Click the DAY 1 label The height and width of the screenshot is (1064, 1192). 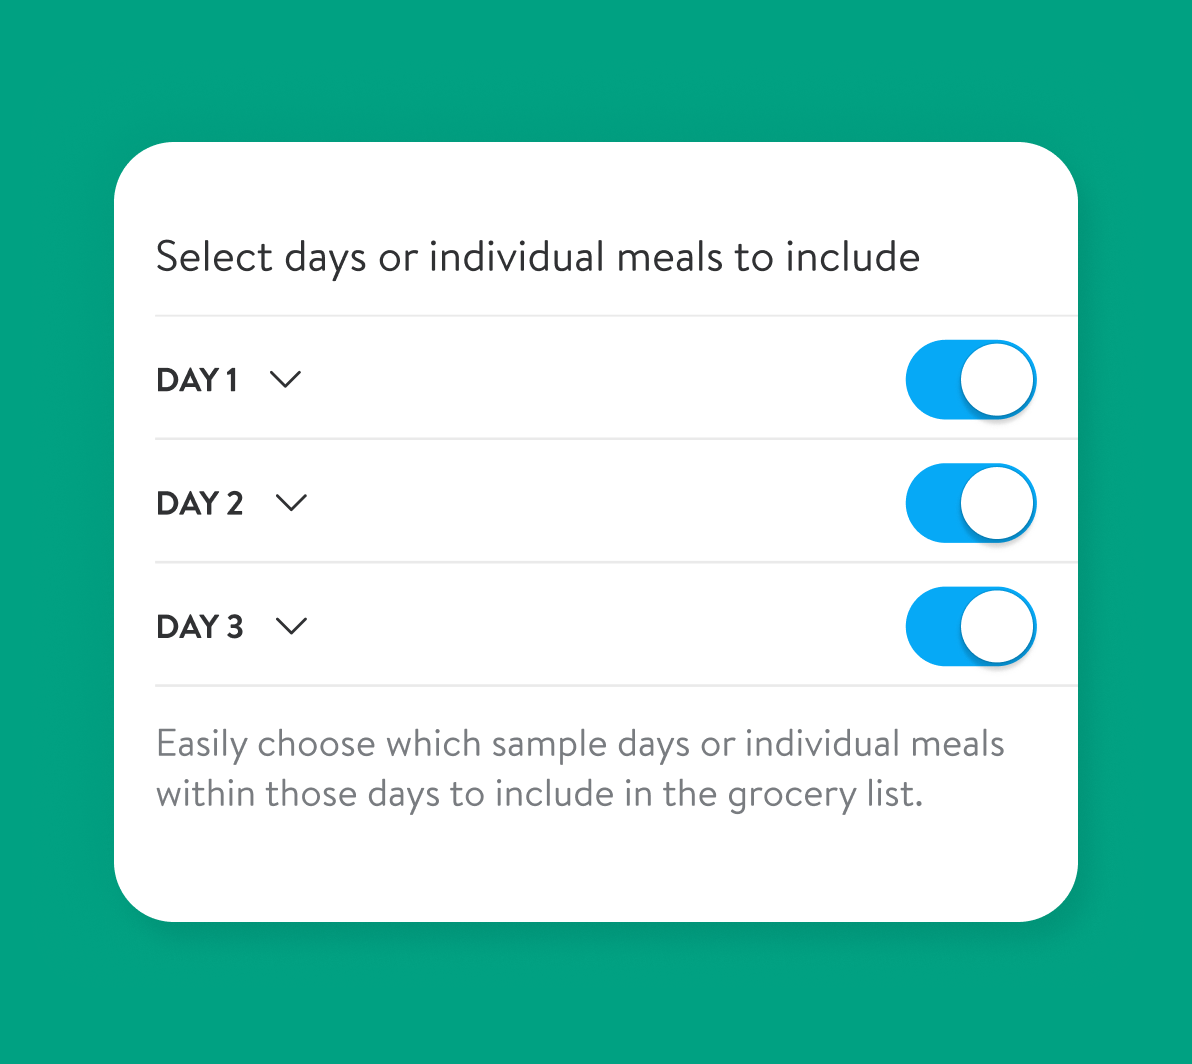197,380
